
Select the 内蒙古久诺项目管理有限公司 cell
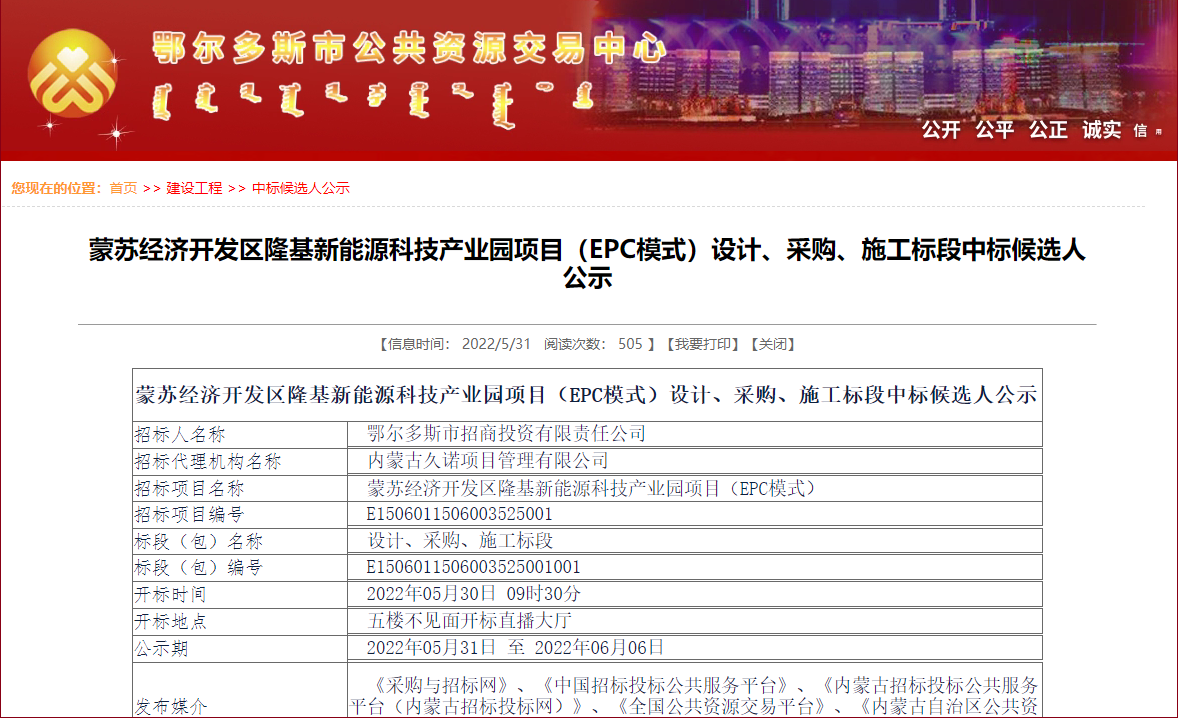(488, 461)
